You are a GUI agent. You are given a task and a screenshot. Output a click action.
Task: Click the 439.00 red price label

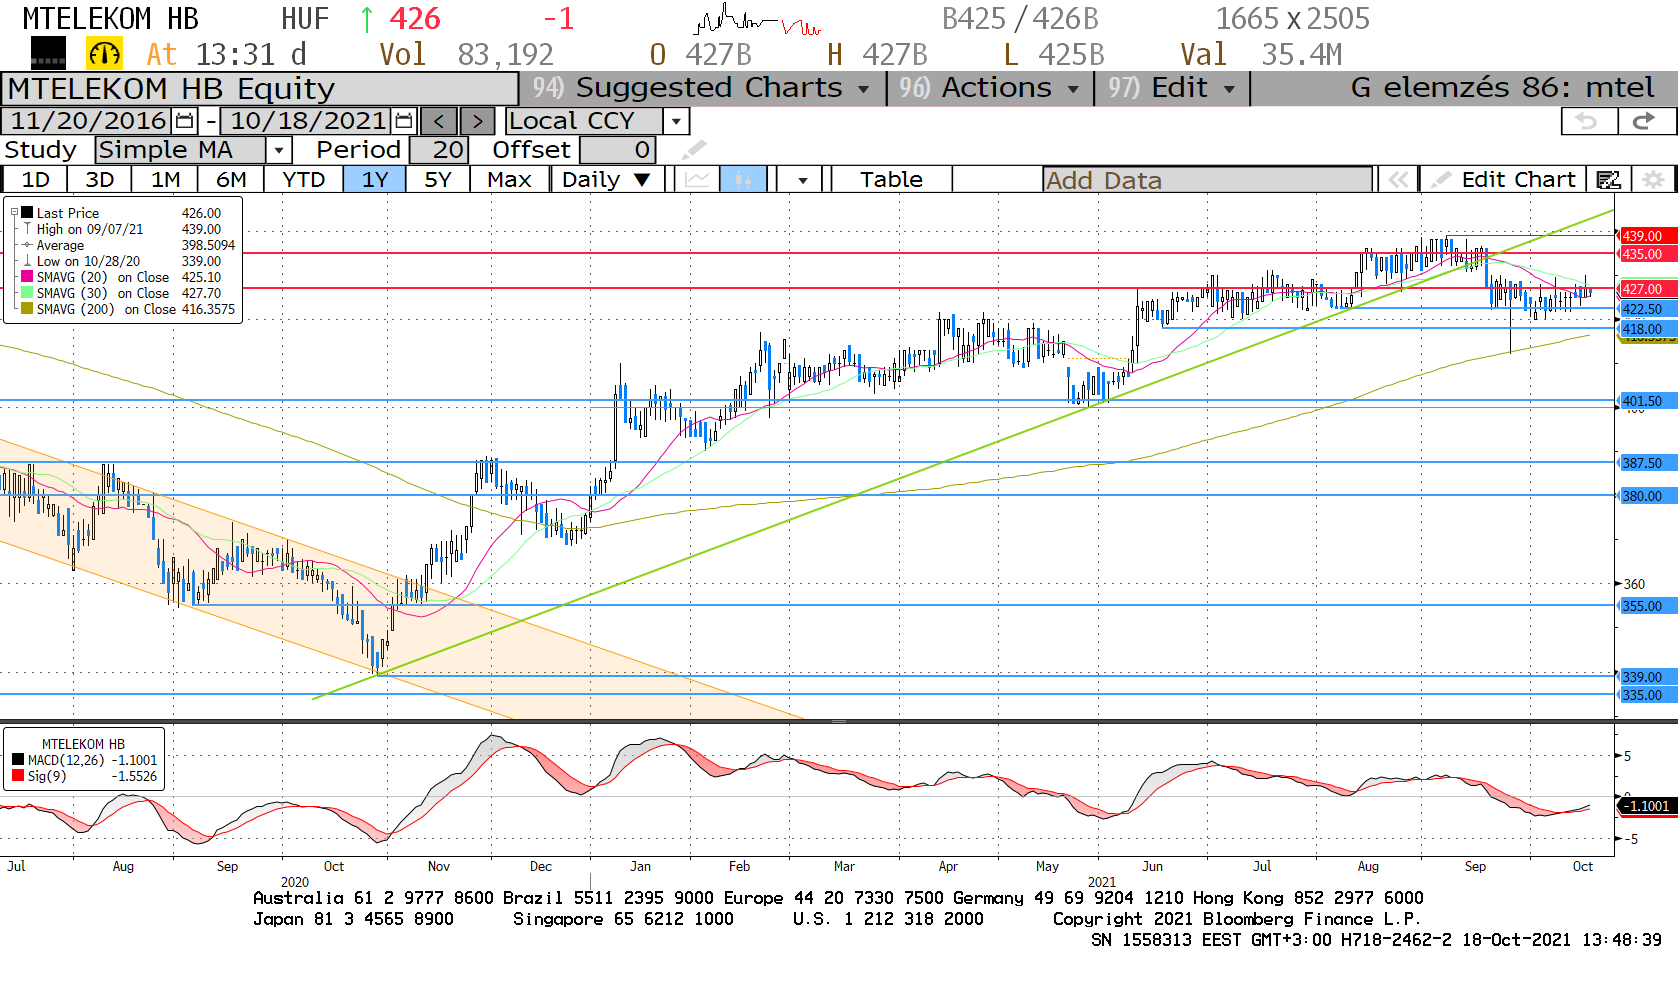click(x=1646, y=236)
